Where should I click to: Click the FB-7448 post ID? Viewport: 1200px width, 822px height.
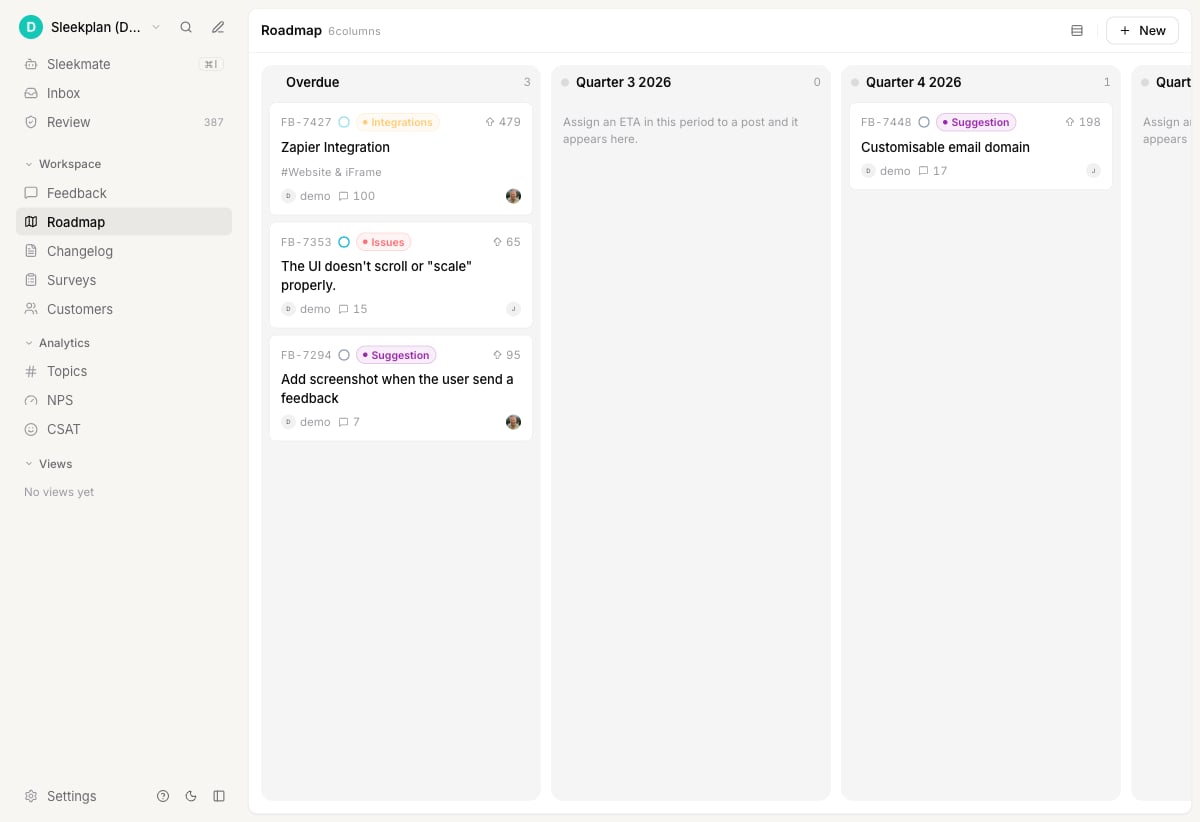[886, 122]
